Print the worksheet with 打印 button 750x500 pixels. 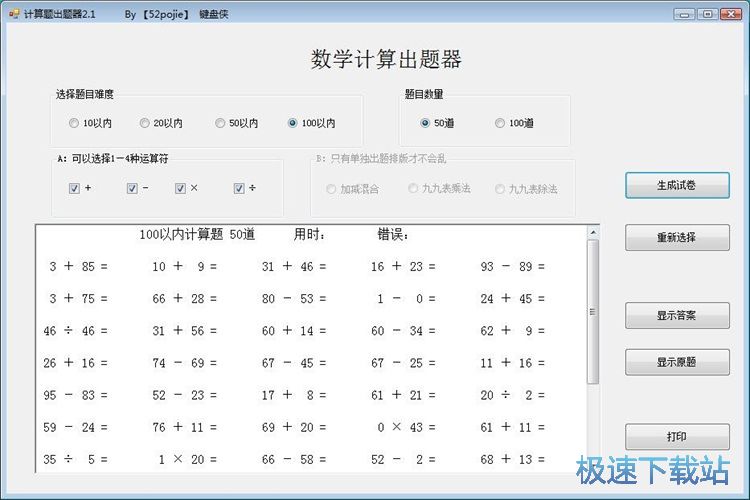pos(677,437)
